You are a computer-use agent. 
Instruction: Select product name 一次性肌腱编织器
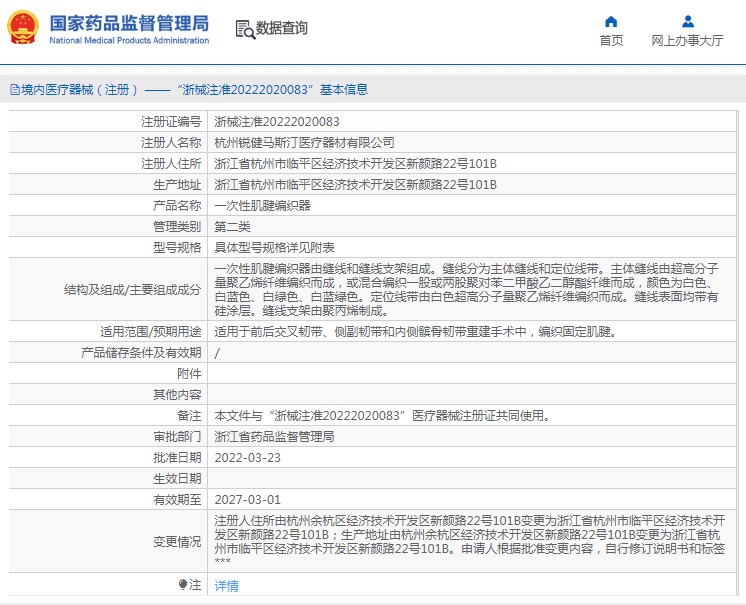click(263, 205)
